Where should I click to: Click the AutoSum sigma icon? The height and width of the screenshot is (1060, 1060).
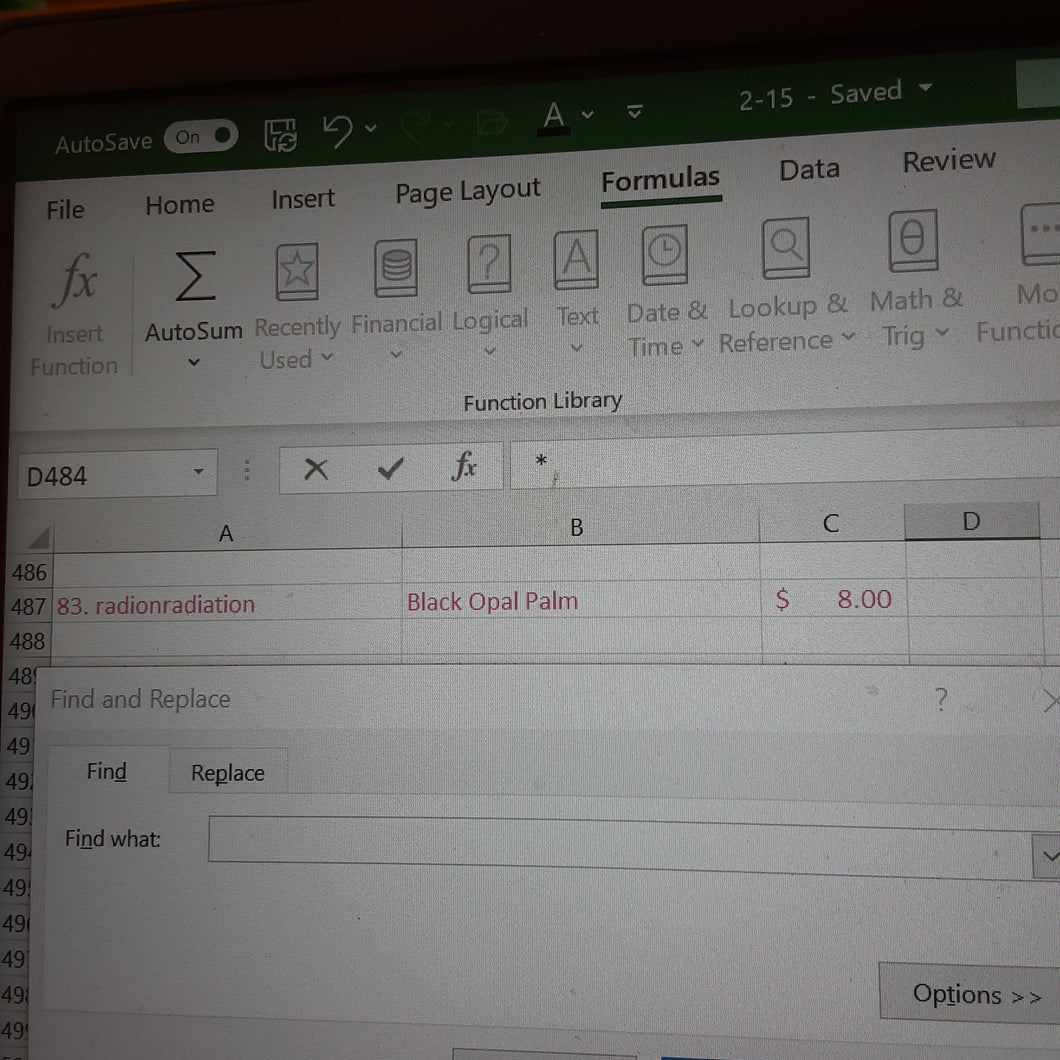point(195,276)
